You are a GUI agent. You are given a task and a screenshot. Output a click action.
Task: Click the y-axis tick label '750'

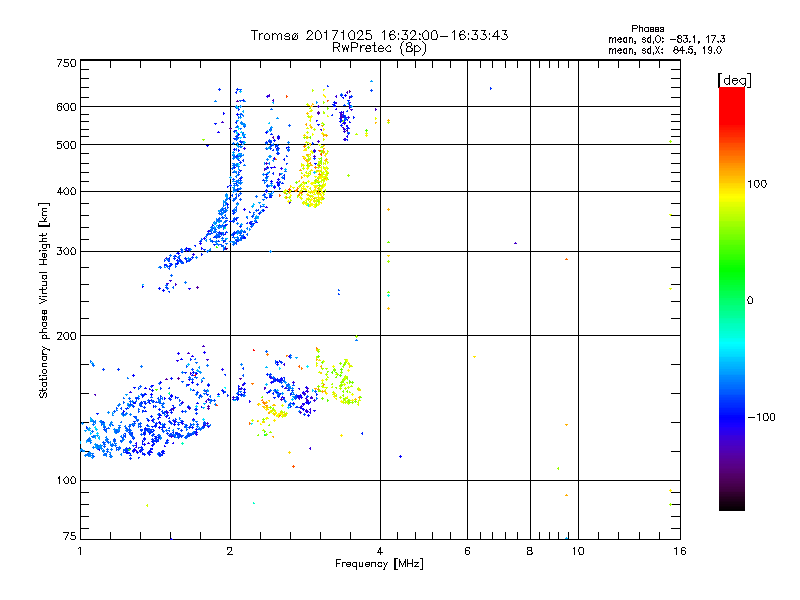click(66, 63)
